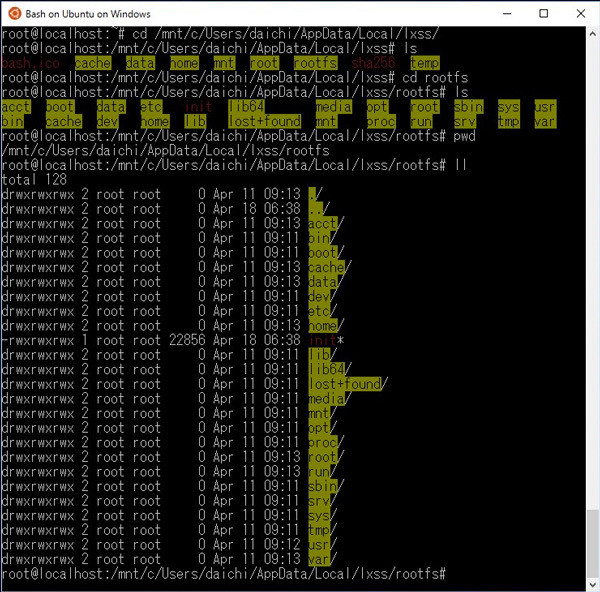
Task: Select lost+found/ directory in long listing
Action: 347,384
